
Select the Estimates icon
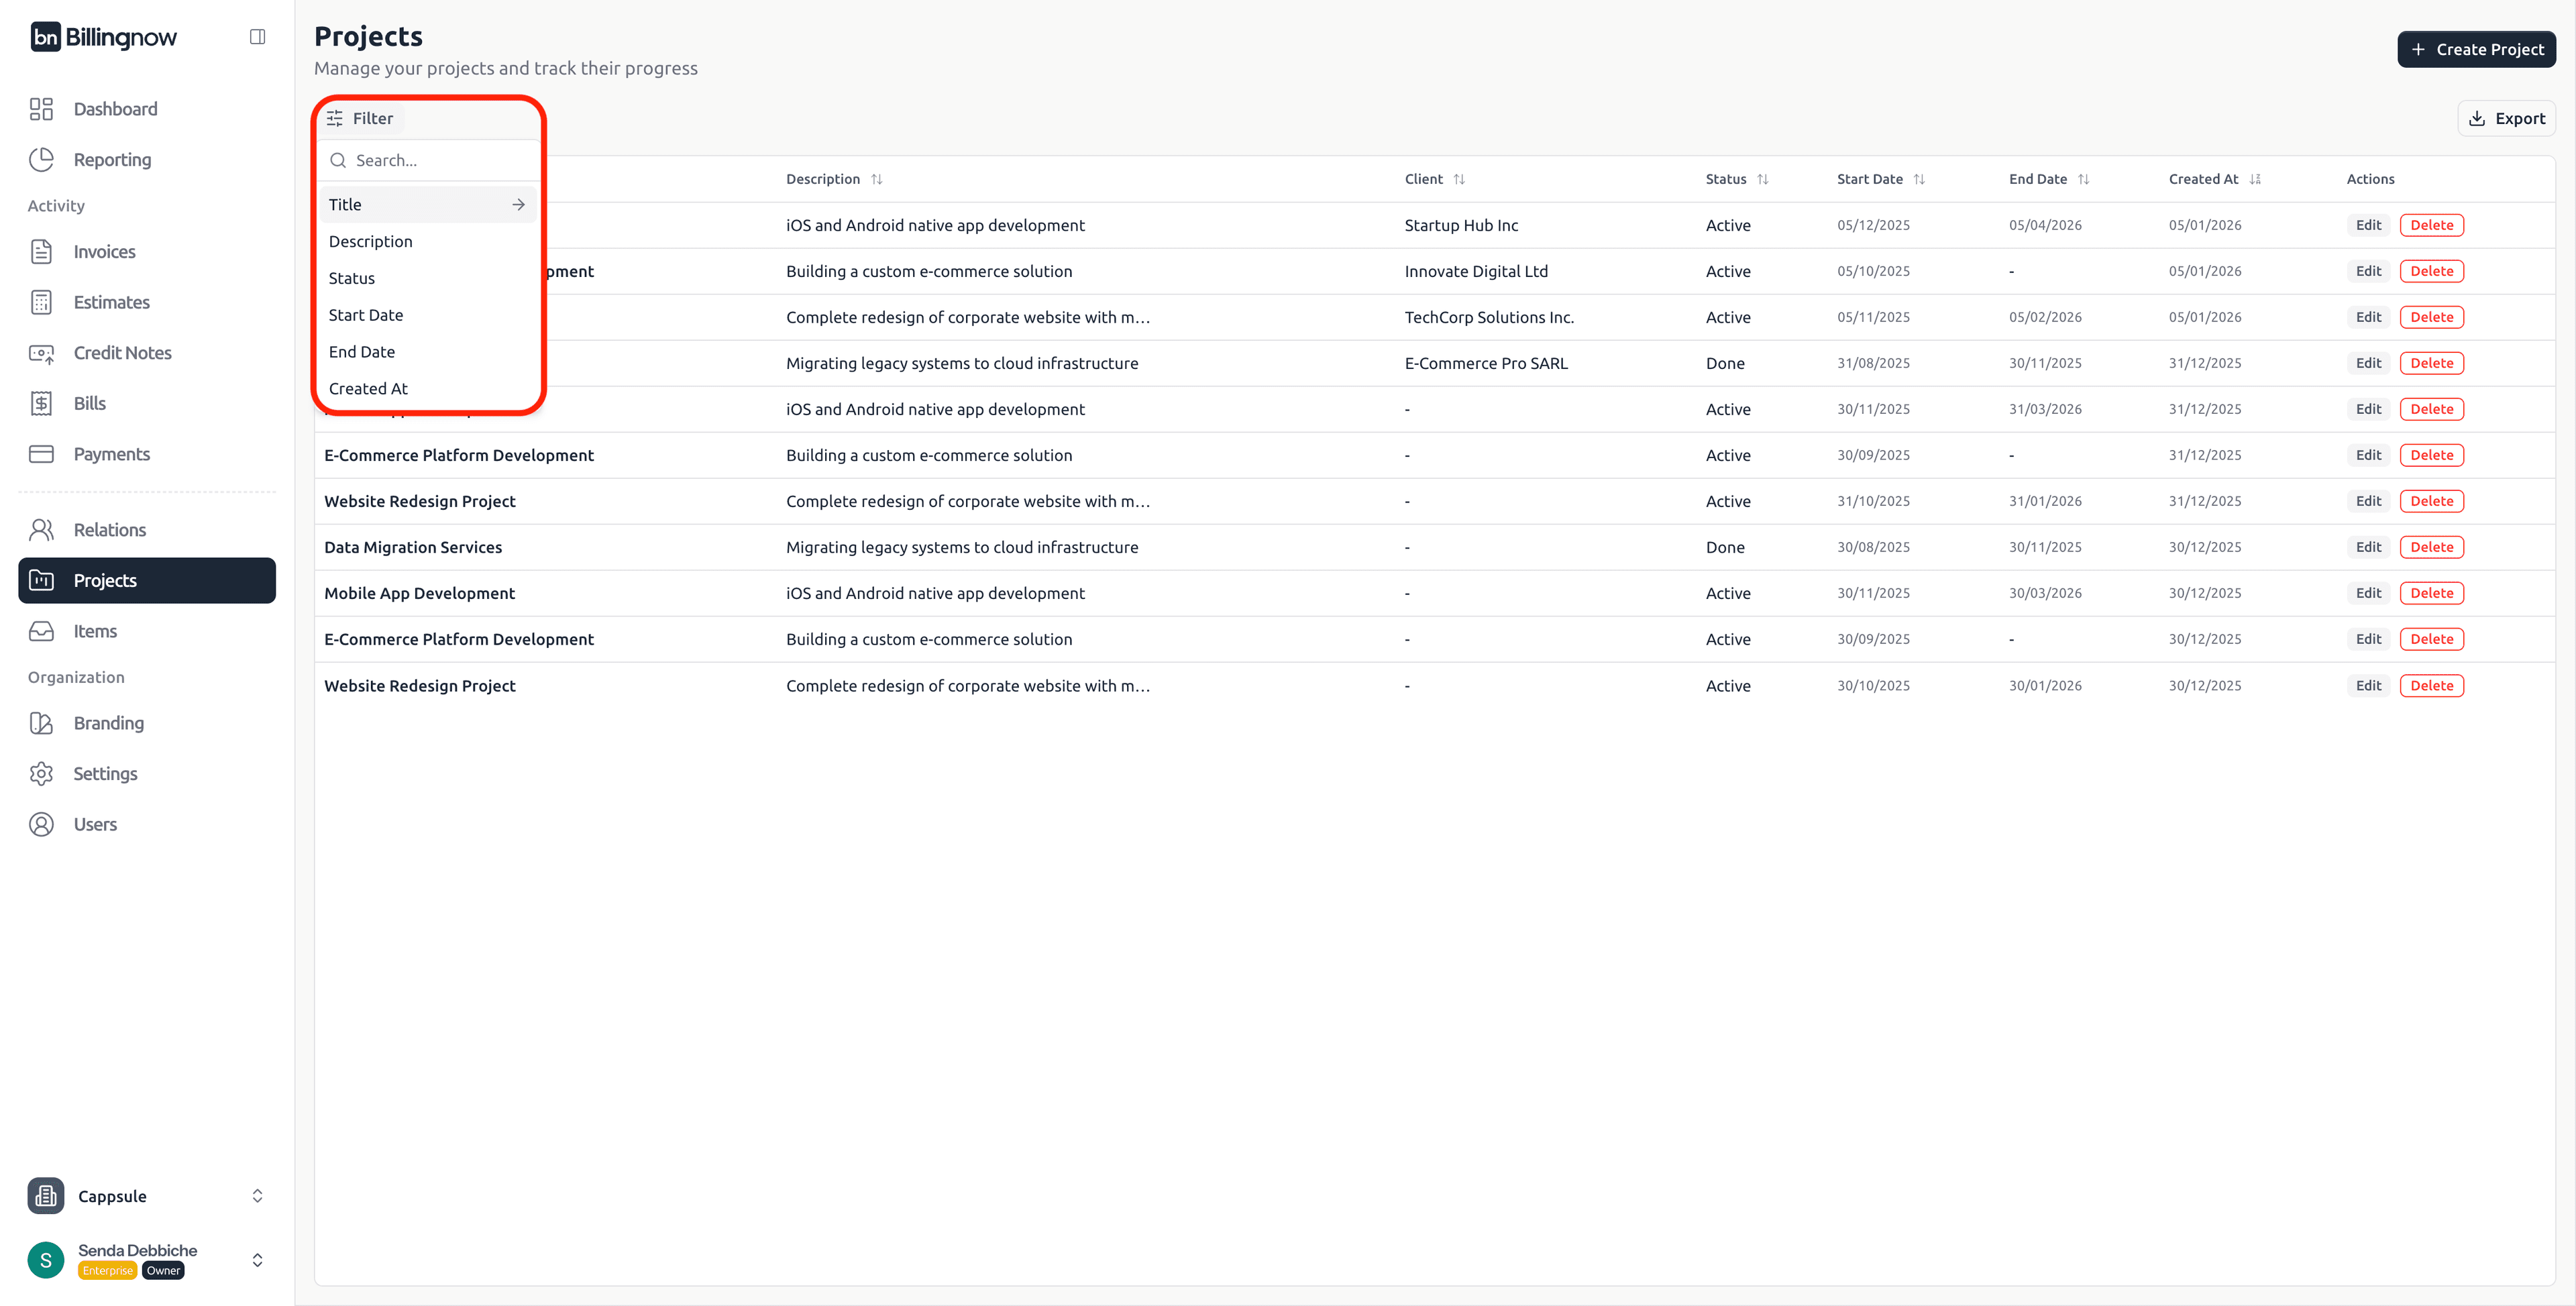[x=41, y=302]
